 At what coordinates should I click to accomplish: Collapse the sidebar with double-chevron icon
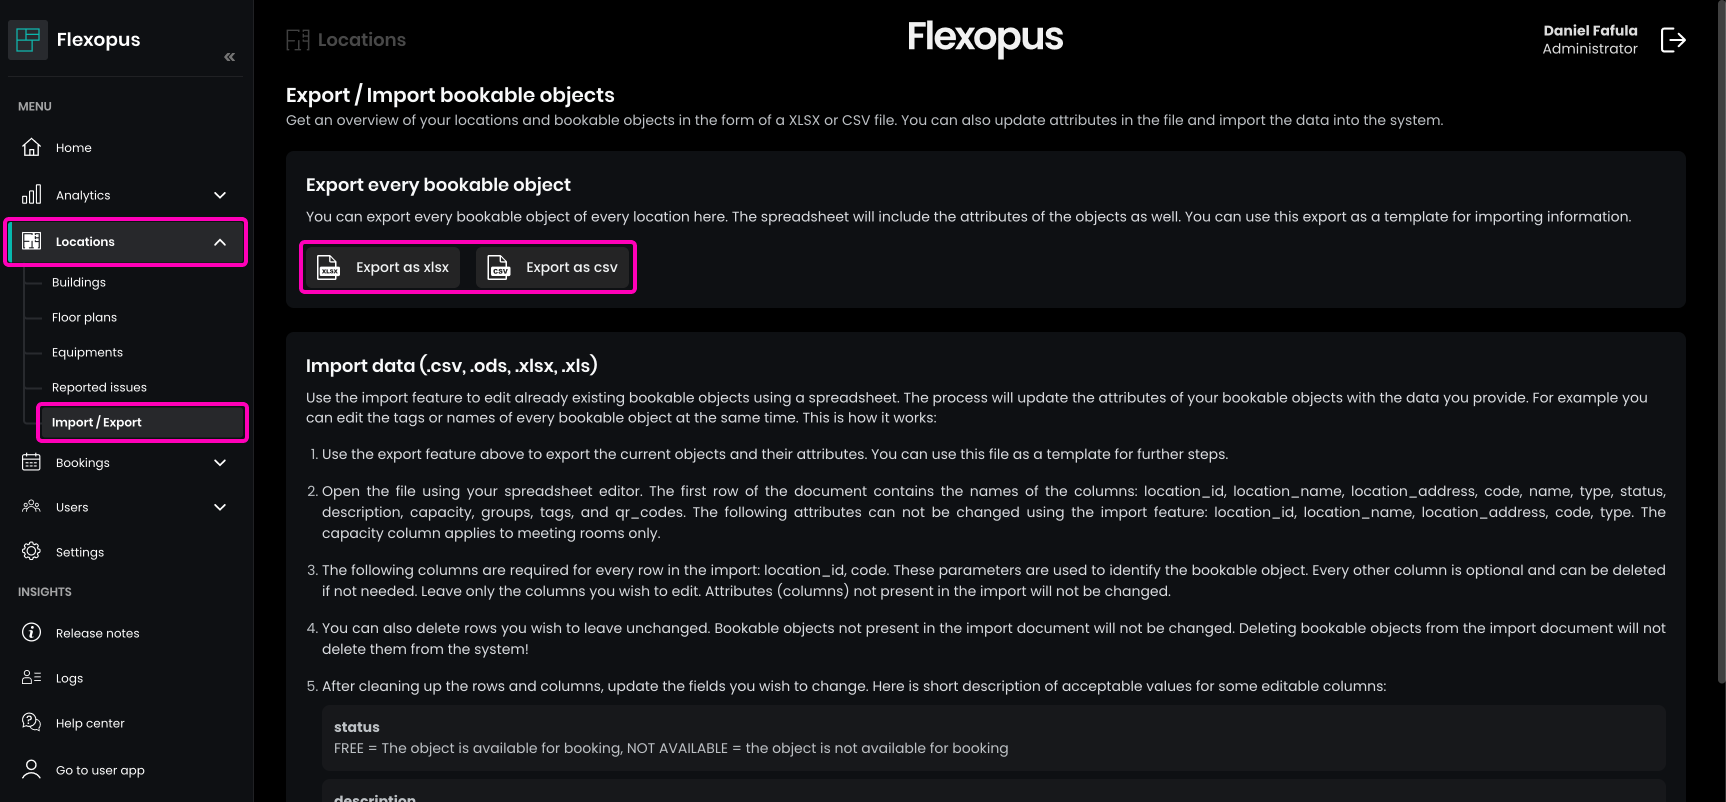tap(230, 57)
